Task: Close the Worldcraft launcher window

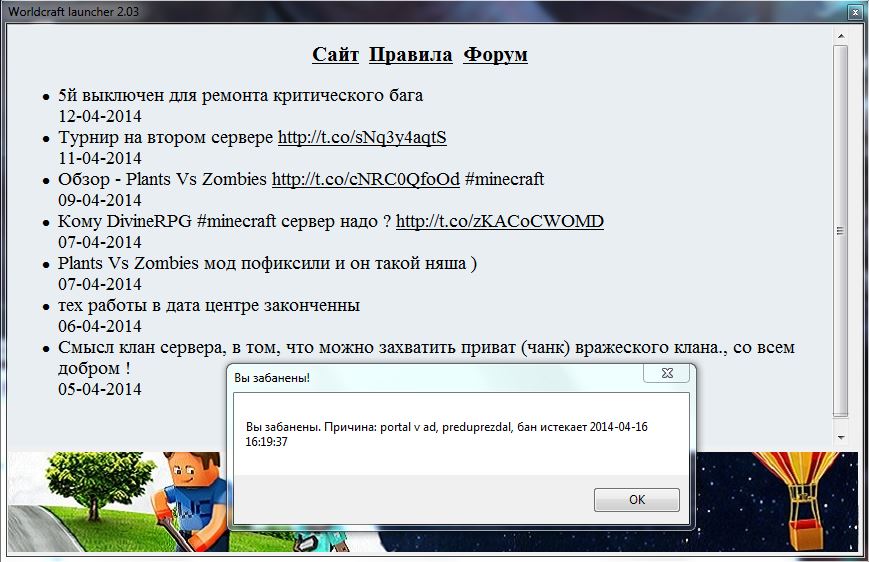Action: (x=855, y=12)
